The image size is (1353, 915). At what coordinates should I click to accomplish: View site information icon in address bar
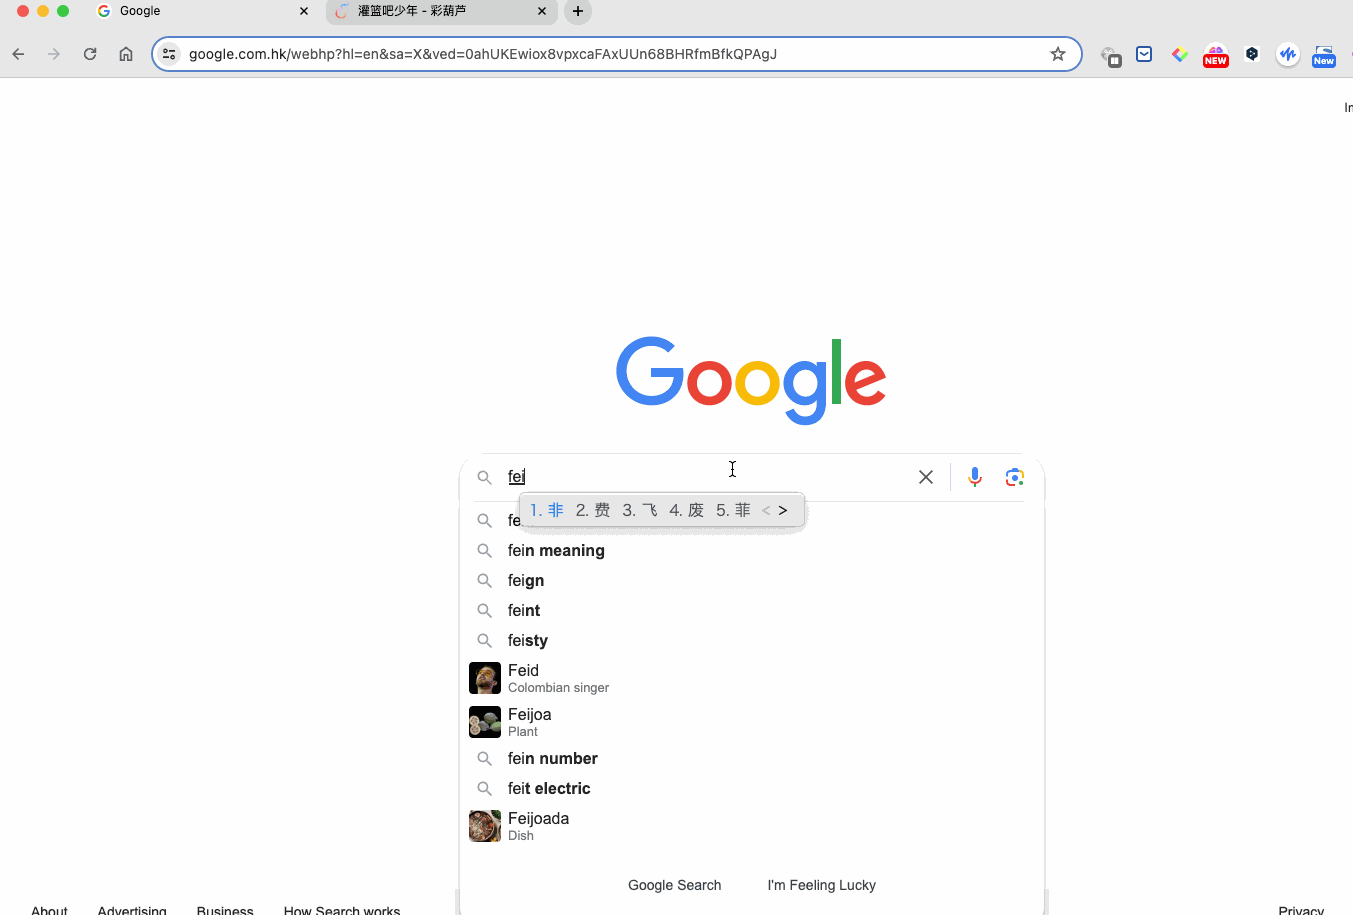(x=169, y=54)
